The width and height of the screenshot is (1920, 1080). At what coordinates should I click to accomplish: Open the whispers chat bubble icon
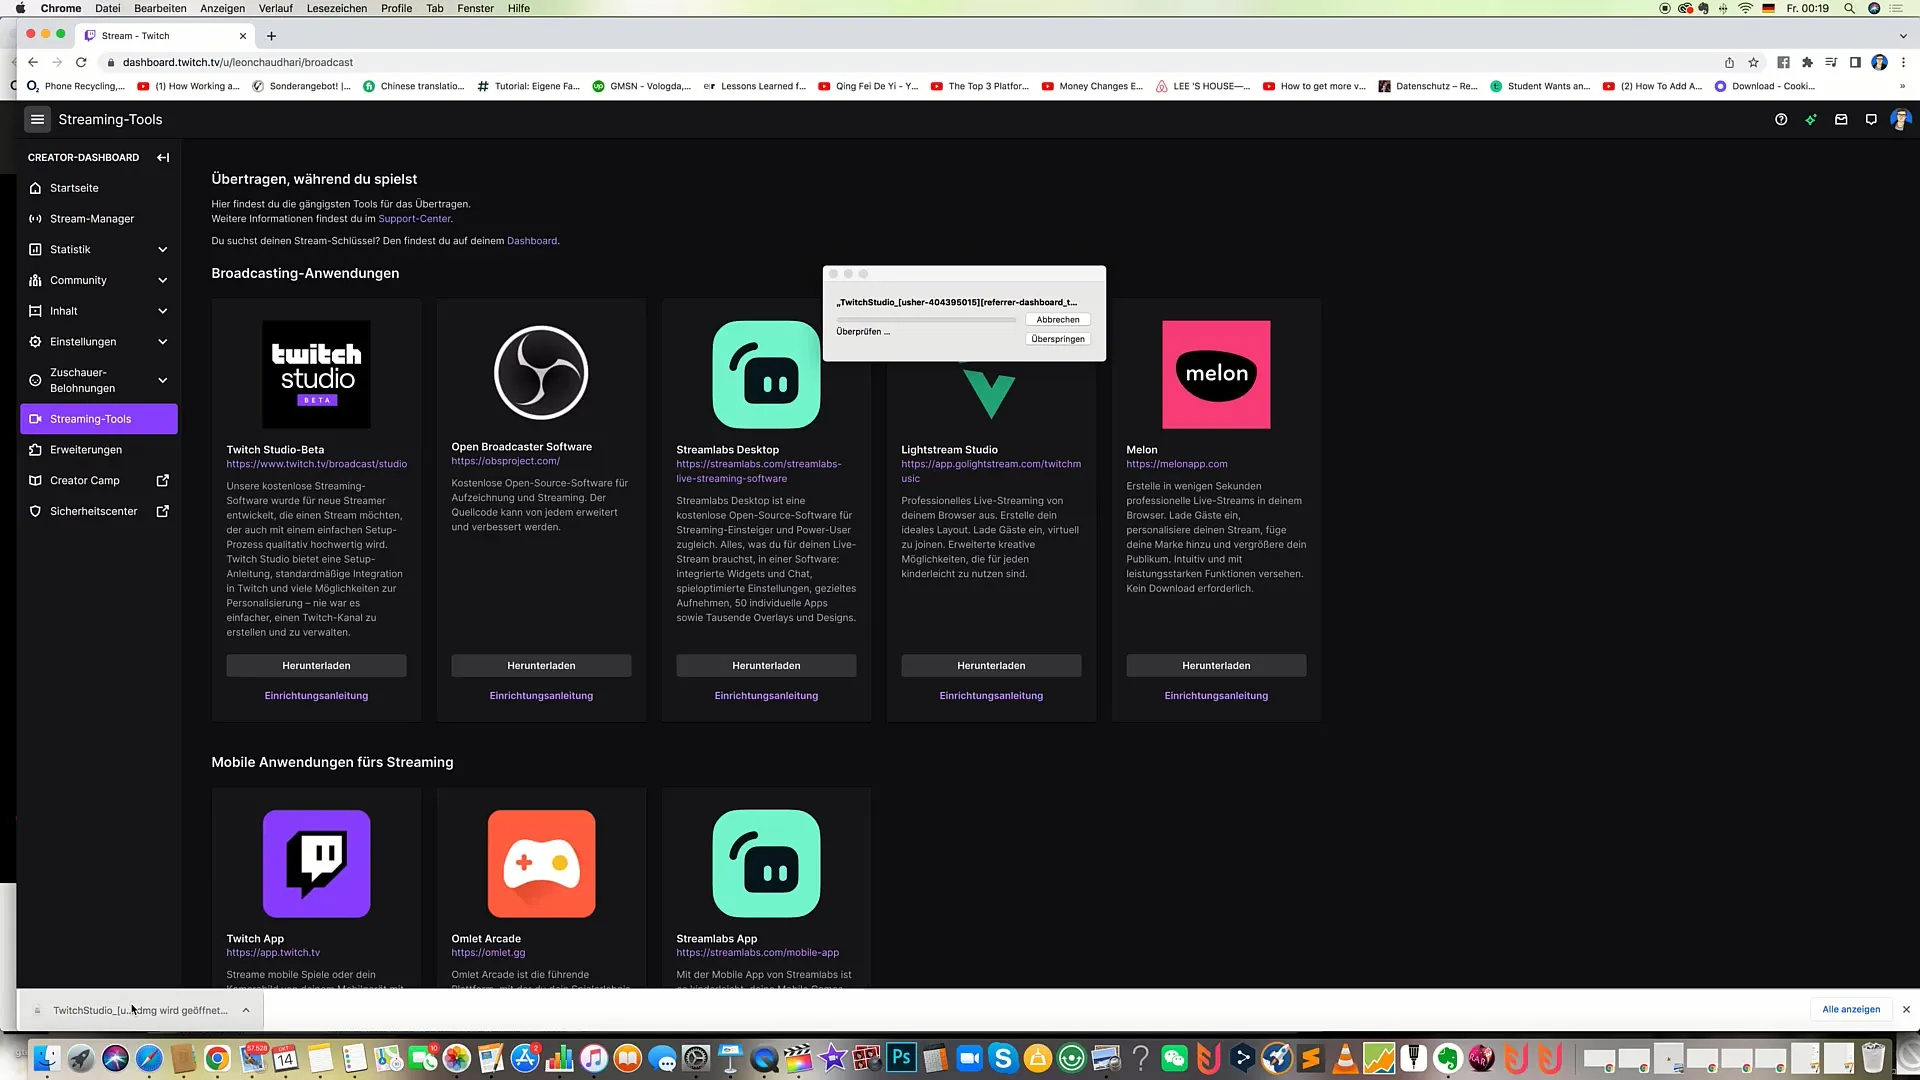[x=1871, y=119]
